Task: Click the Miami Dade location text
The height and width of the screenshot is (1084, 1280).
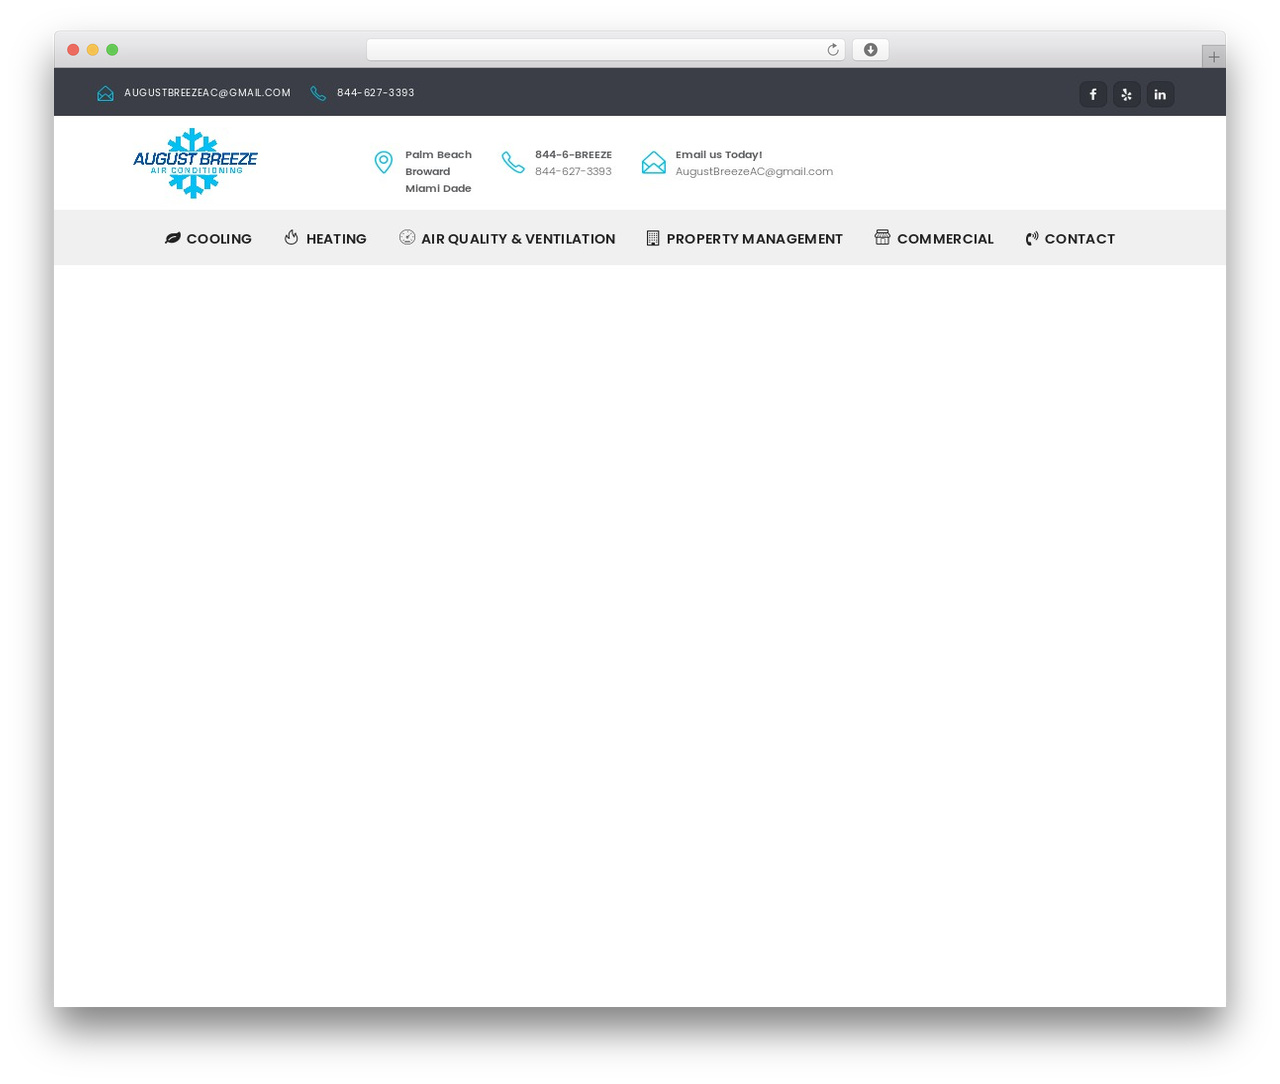Action: pyautogui.click(x=438, y=188)
